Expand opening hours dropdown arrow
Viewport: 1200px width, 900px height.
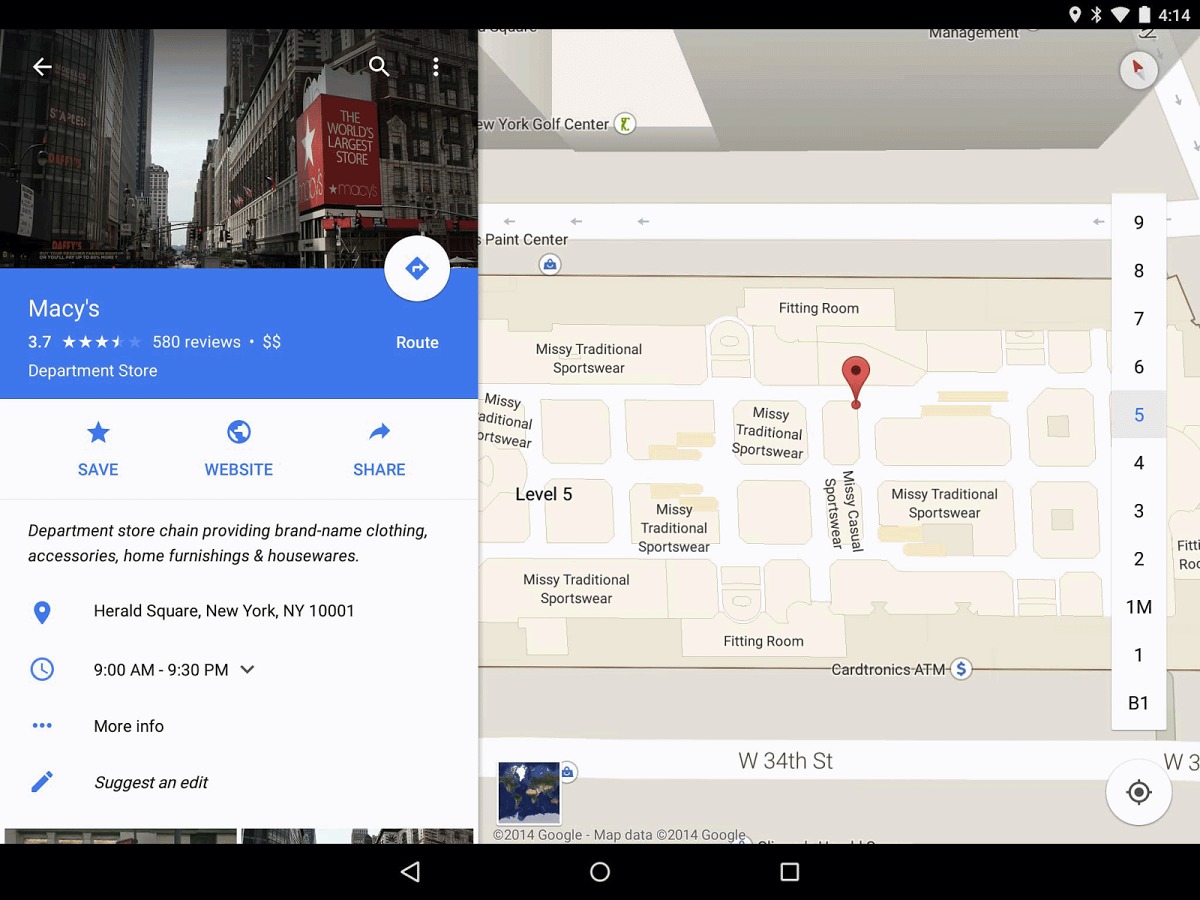coord(248,670)
